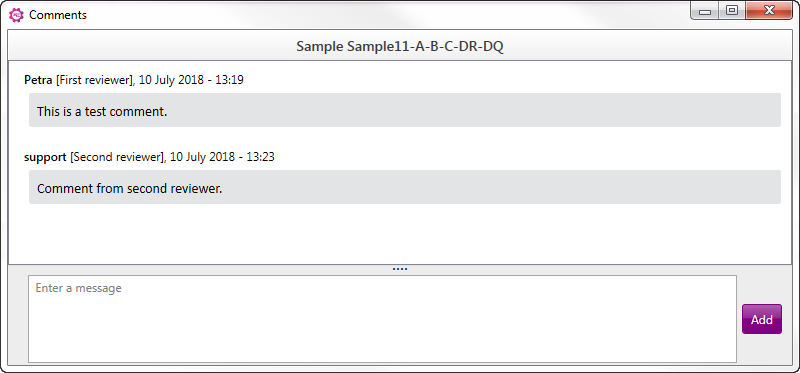Click the gray area right of first comment text
Screen dimensions: 800x373
point(474,110)
